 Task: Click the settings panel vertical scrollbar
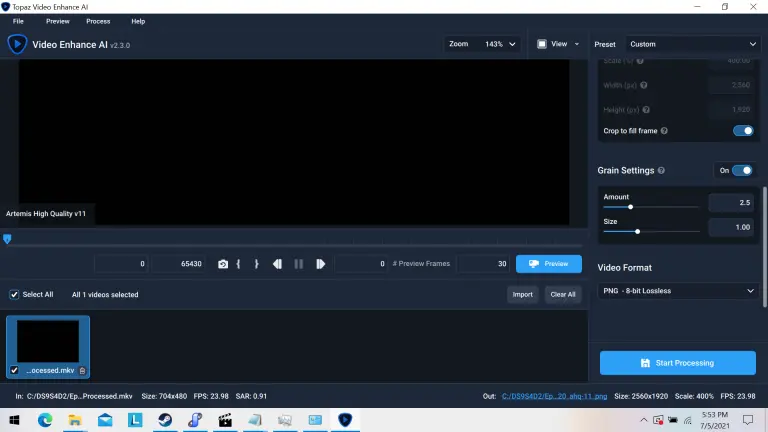(765, 246)
